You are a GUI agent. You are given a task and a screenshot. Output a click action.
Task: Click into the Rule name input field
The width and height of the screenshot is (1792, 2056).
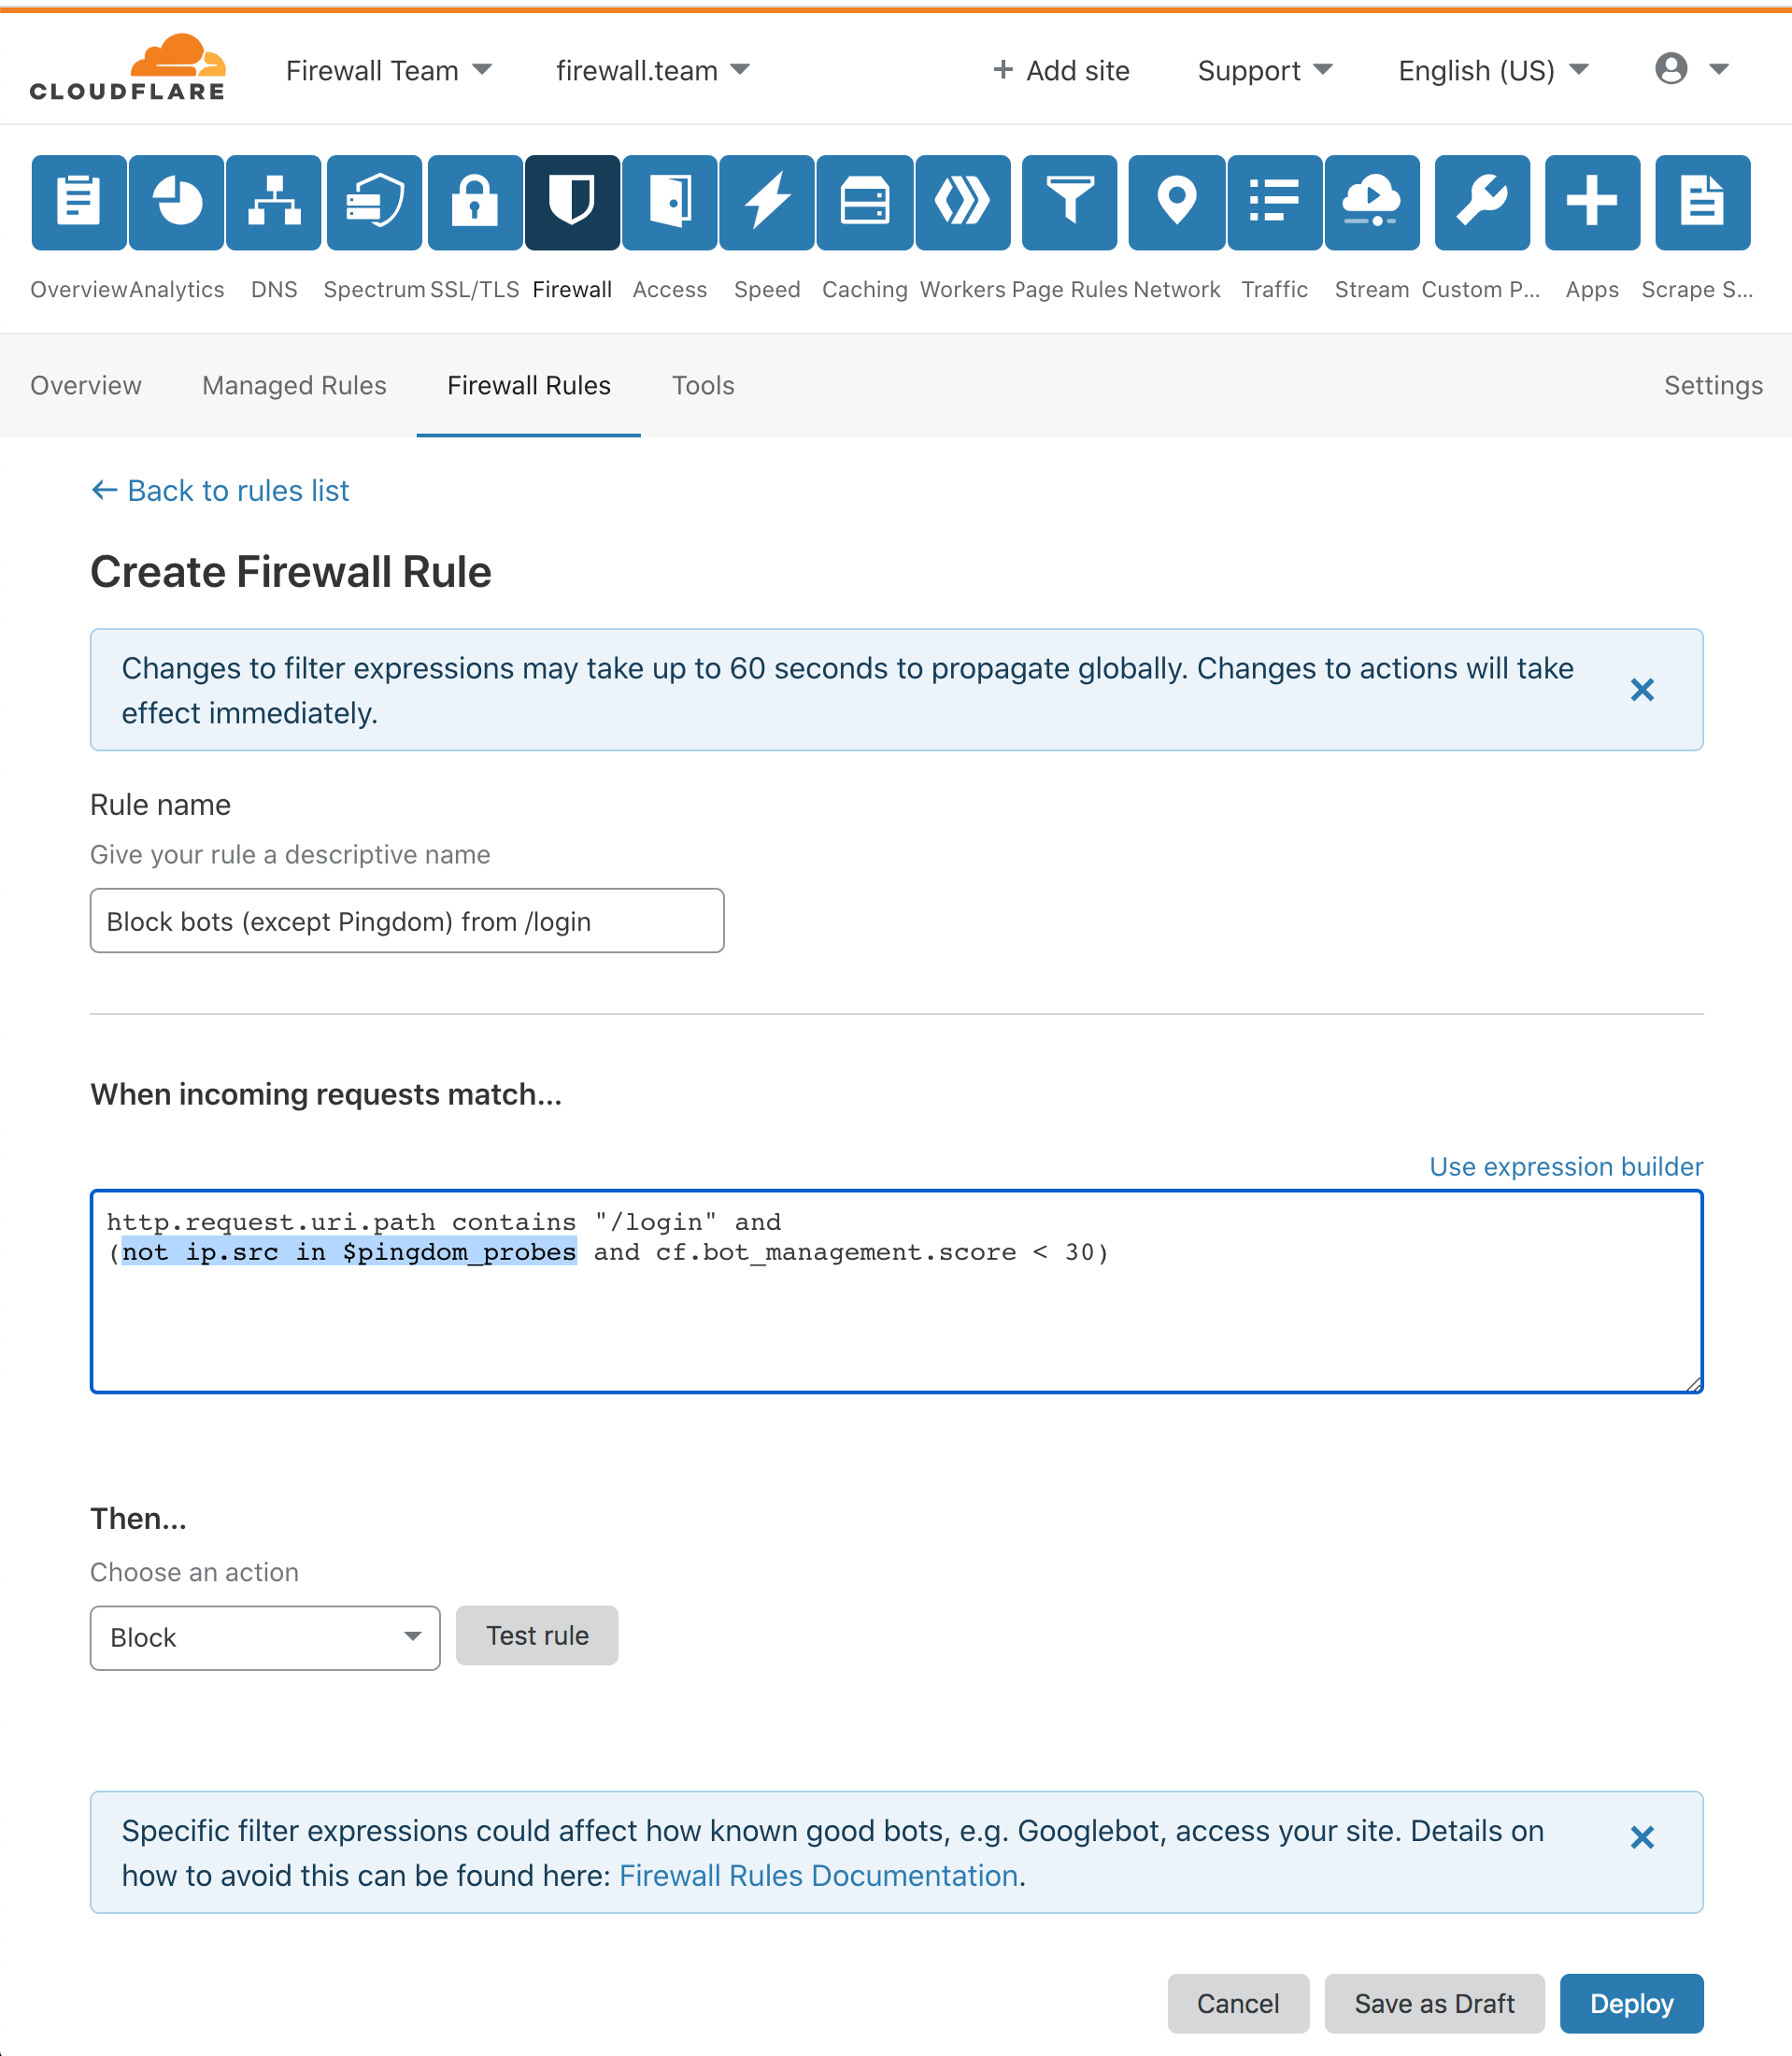407,920
